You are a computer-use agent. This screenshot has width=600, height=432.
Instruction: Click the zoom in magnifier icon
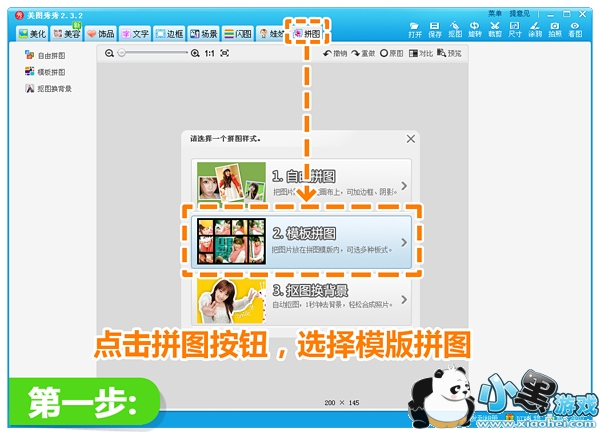(x=195, y=53)
